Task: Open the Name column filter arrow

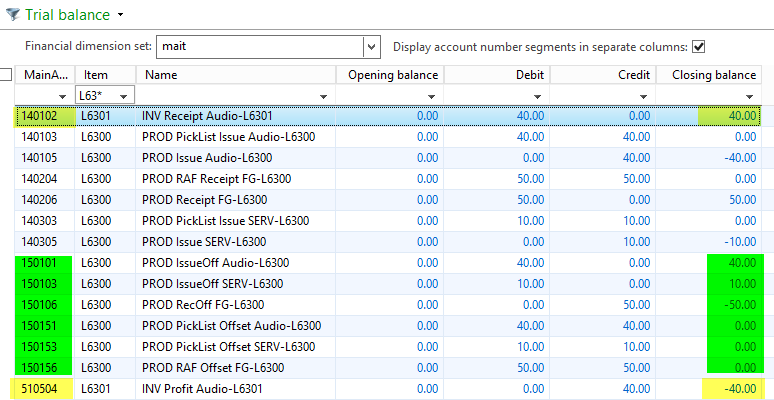Action: [x=324, y=95]
